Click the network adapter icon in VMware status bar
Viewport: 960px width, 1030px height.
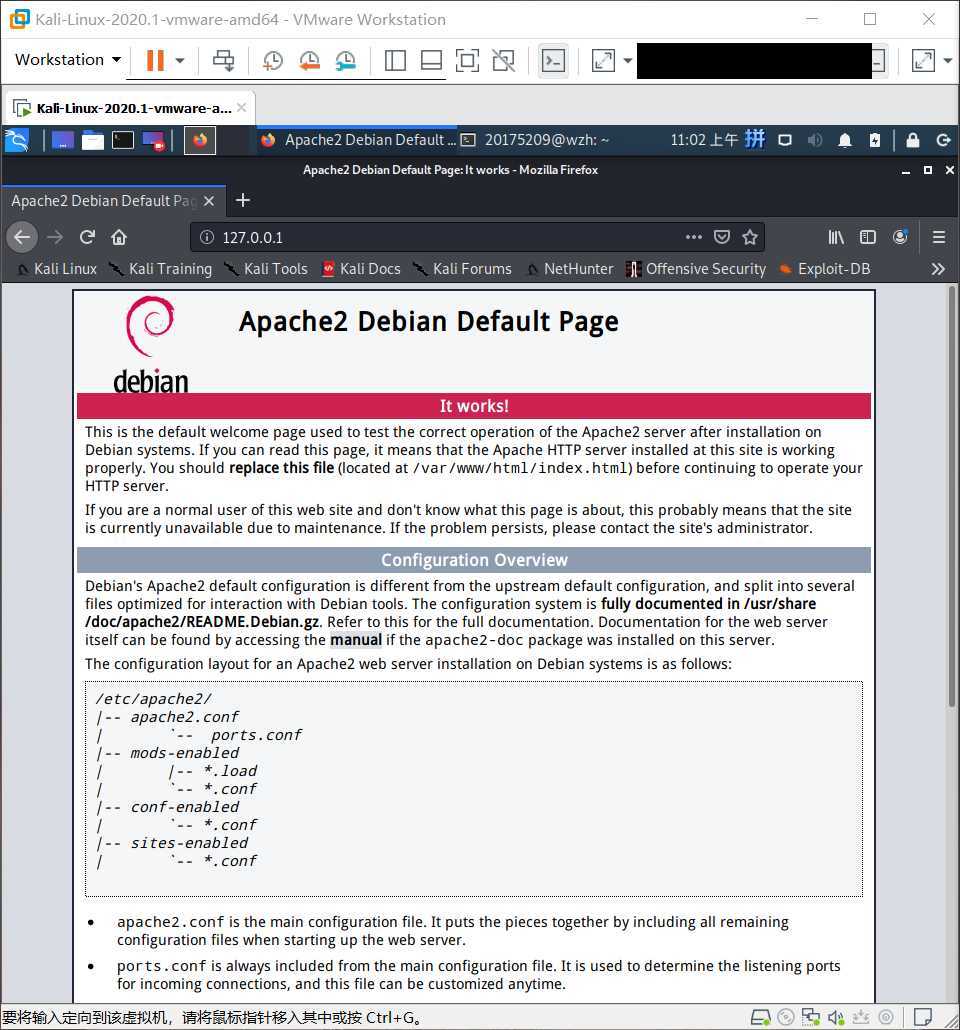810,1018
